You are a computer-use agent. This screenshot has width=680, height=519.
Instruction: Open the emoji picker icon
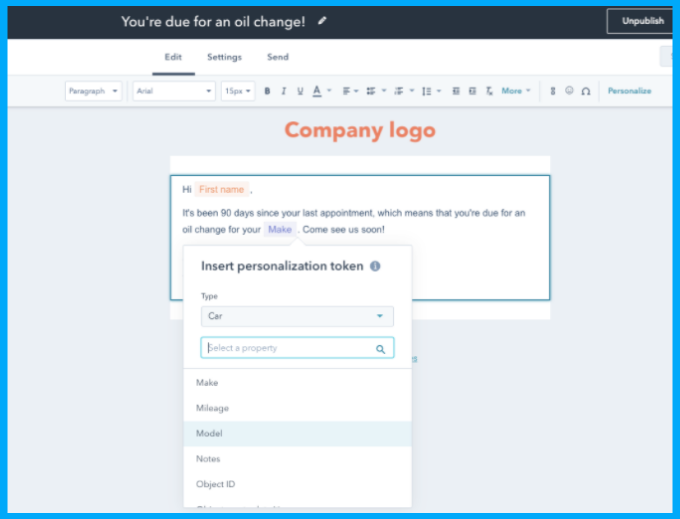tap(569, 91)
